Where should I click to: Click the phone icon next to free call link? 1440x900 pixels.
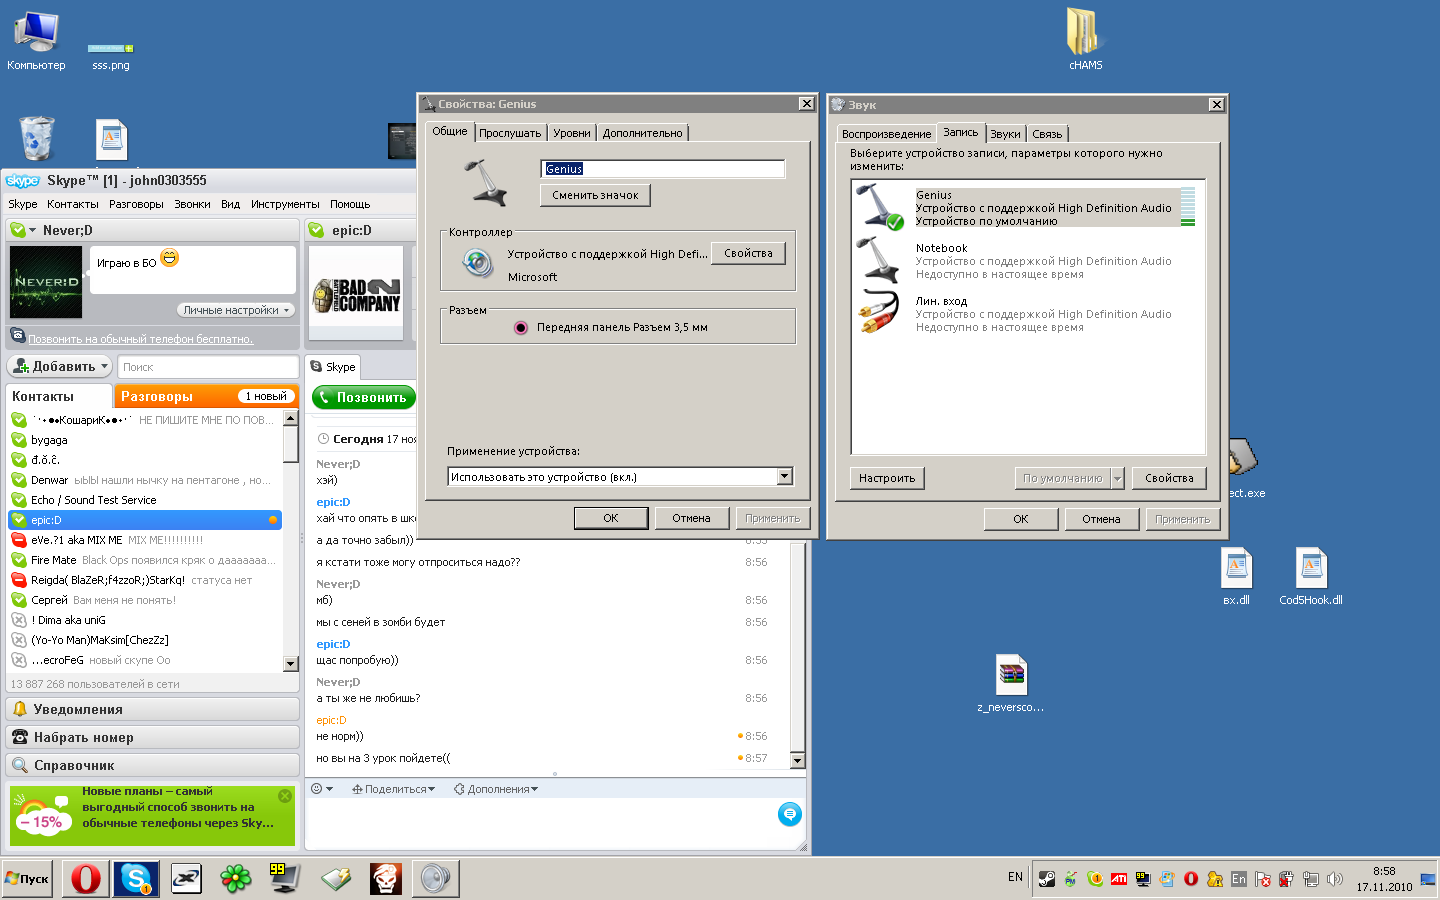[x=17, y=336]
